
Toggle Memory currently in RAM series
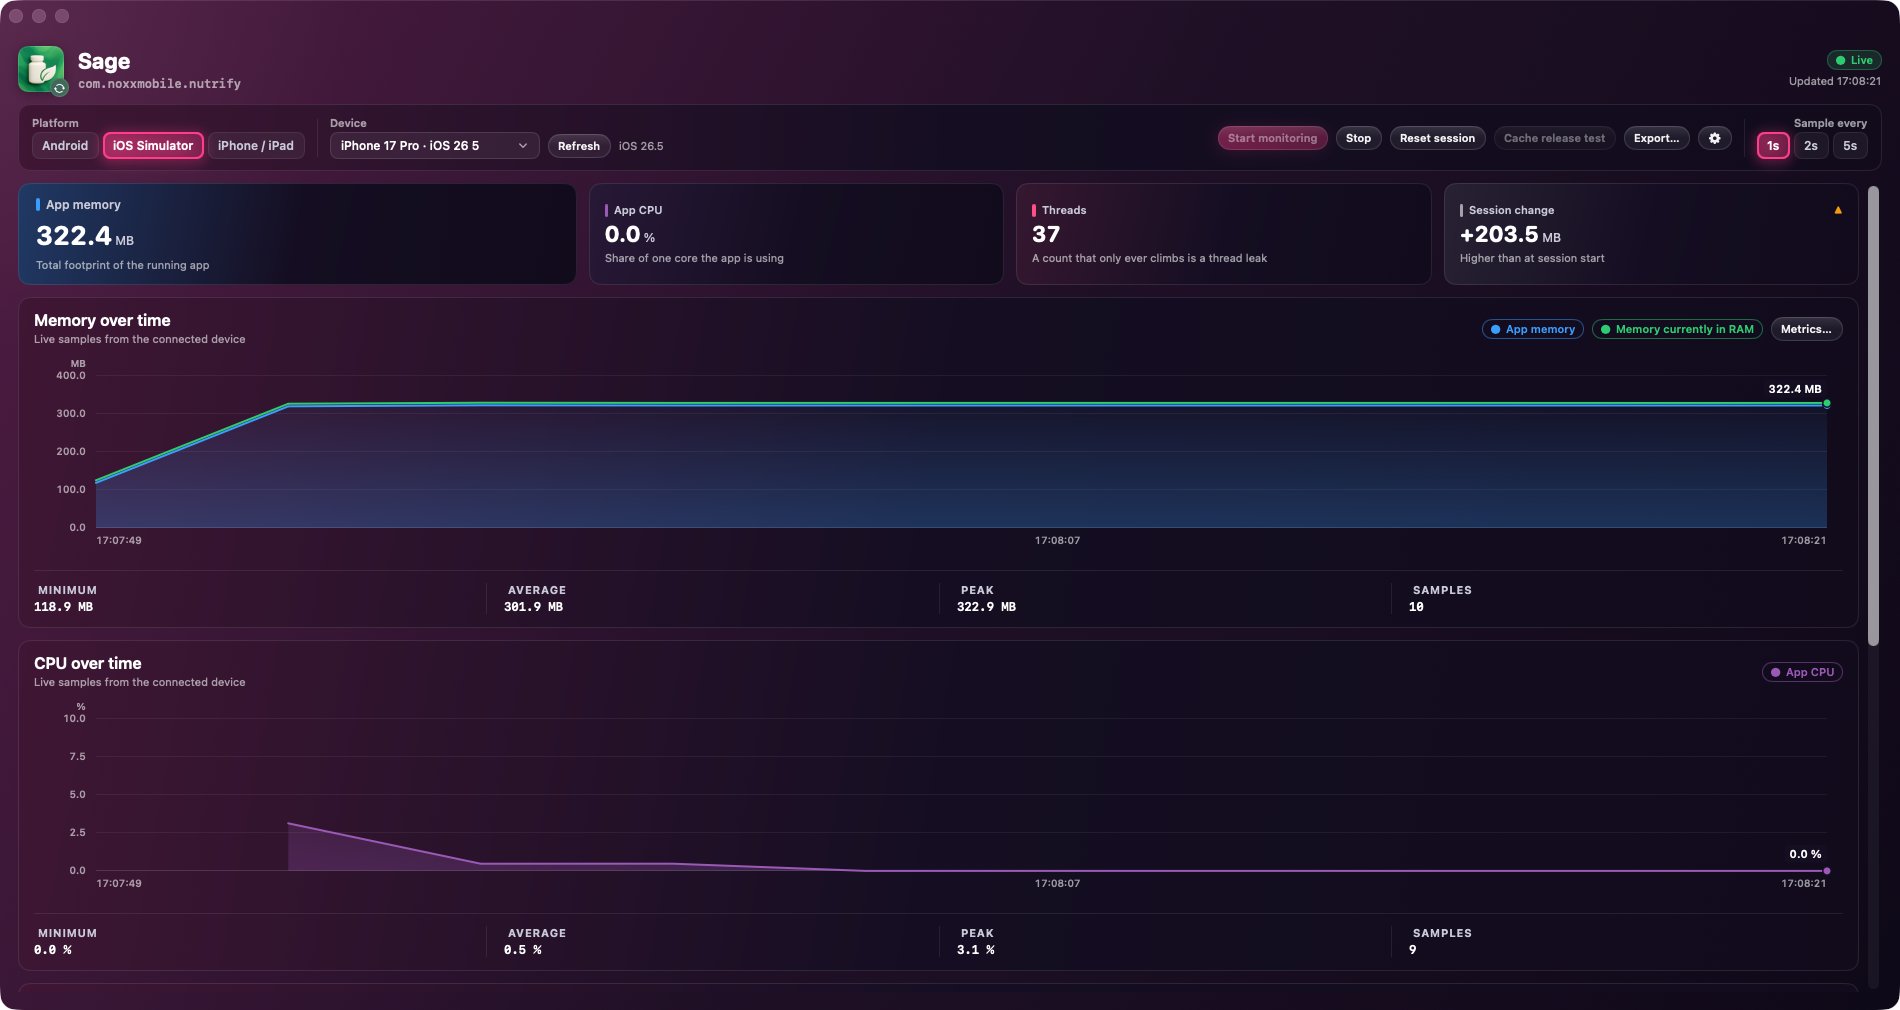(x=1676, y=329)
